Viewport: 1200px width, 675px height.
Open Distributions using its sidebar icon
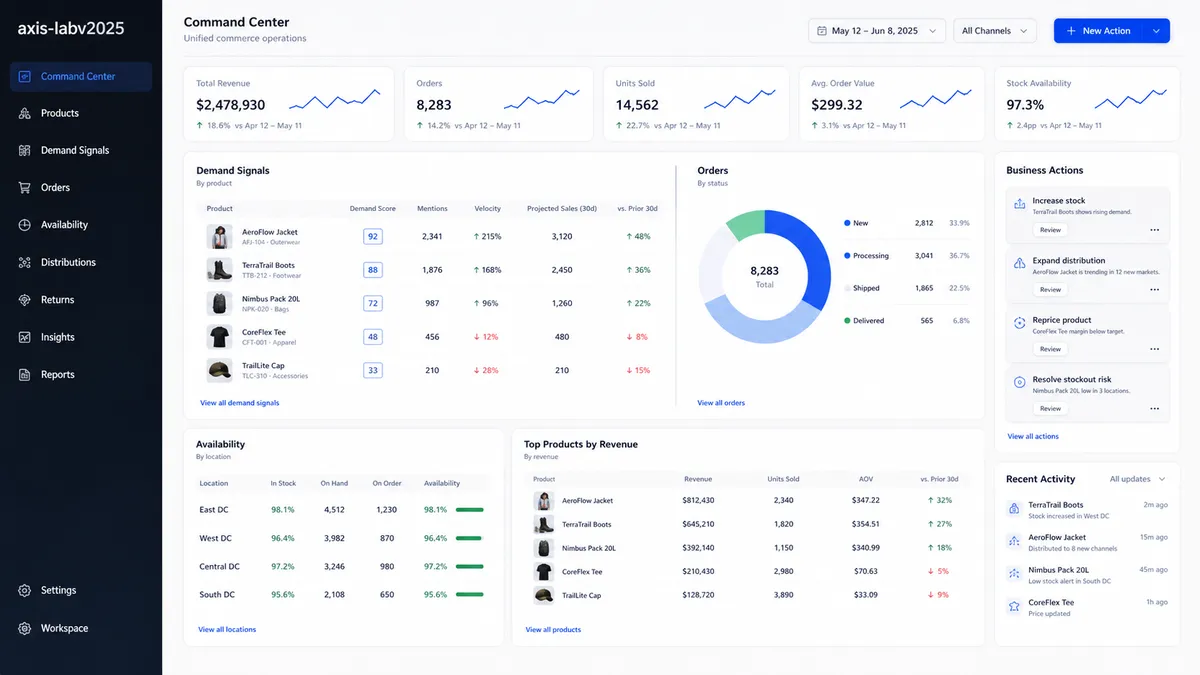click(x=24, y=263)
